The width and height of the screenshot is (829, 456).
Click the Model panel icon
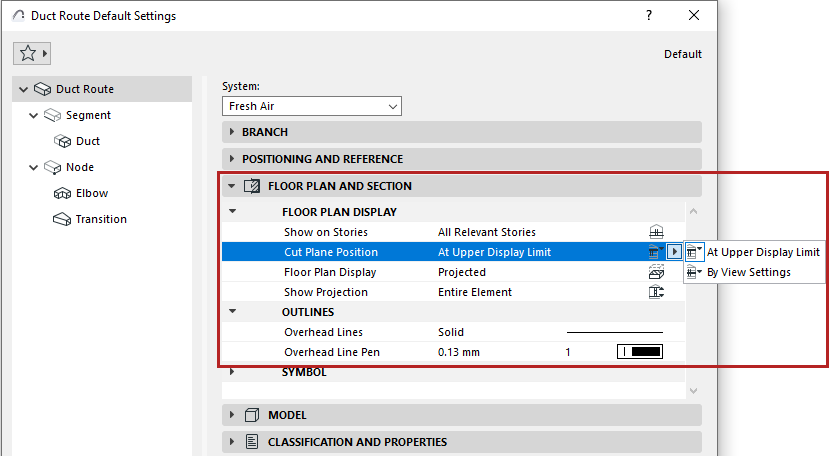click(x=252, y=415)
